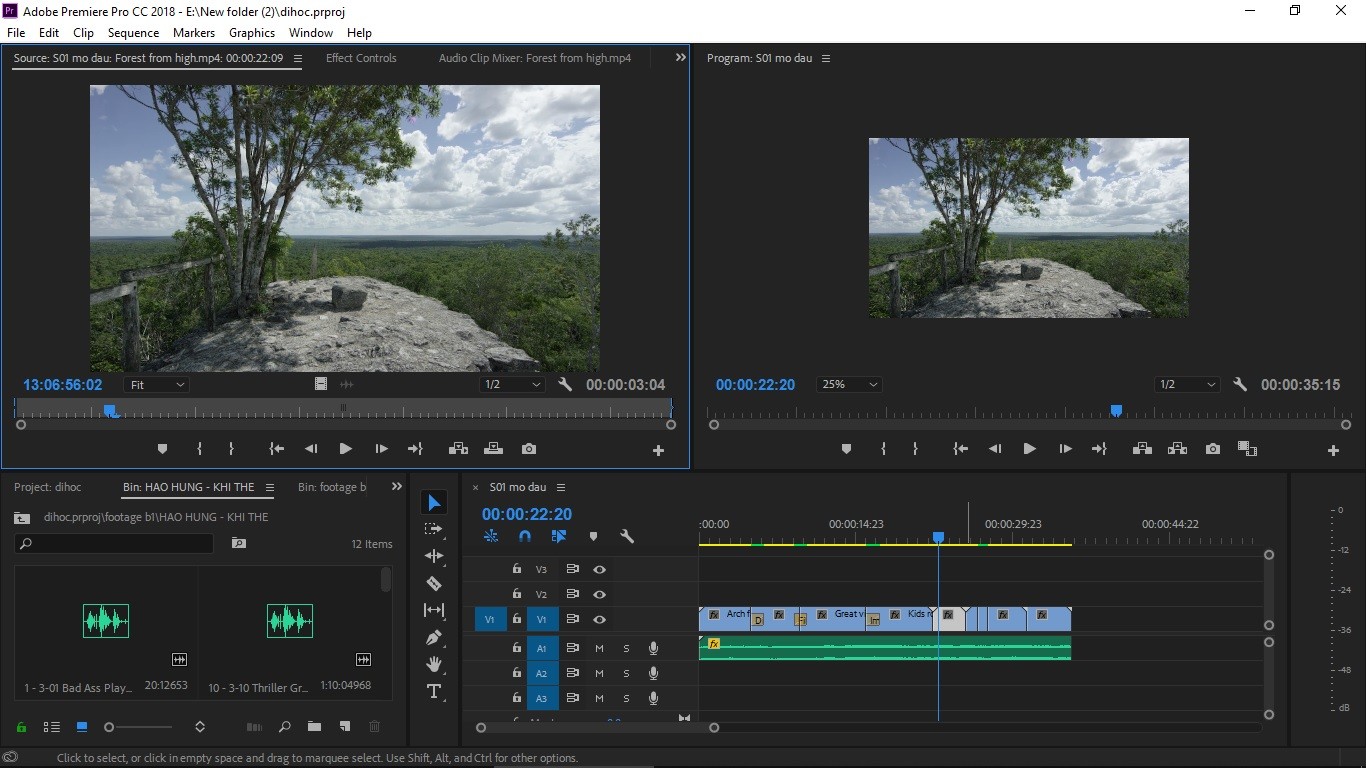Viewport: 1366px width, 768px height.
Task: Click the Insert button in Source monitor
Action: [x=459, y=450]
